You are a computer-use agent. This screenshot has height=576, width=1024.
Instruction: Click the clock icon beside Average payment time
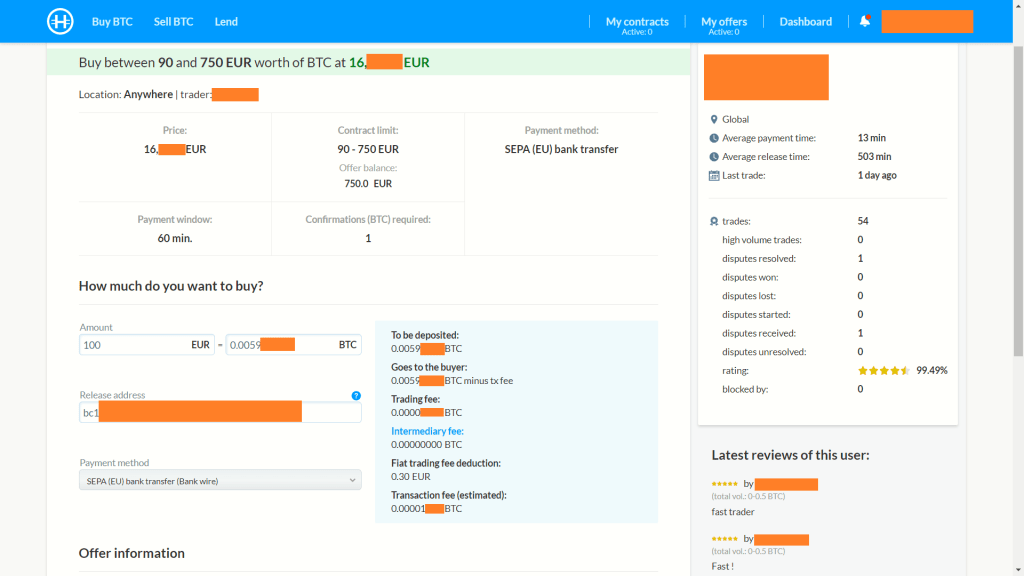(x=713, y=138)
